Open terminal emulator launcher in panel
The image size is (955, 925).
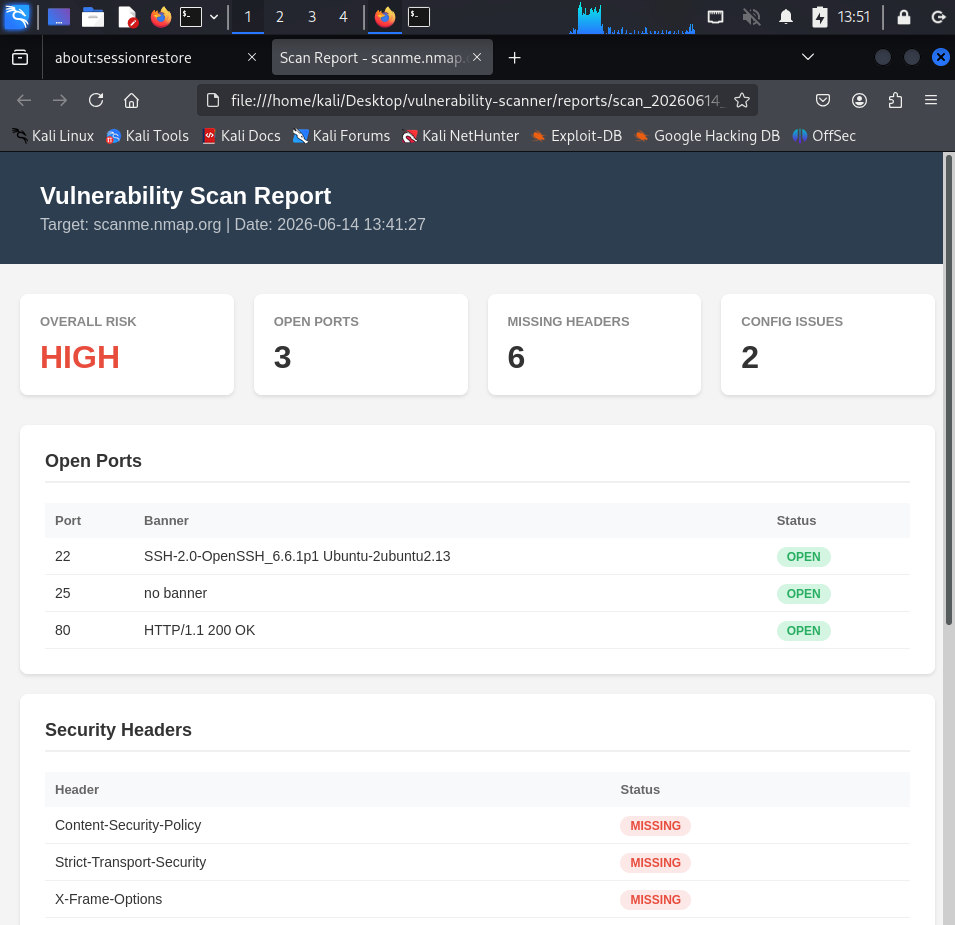(191, 16)
